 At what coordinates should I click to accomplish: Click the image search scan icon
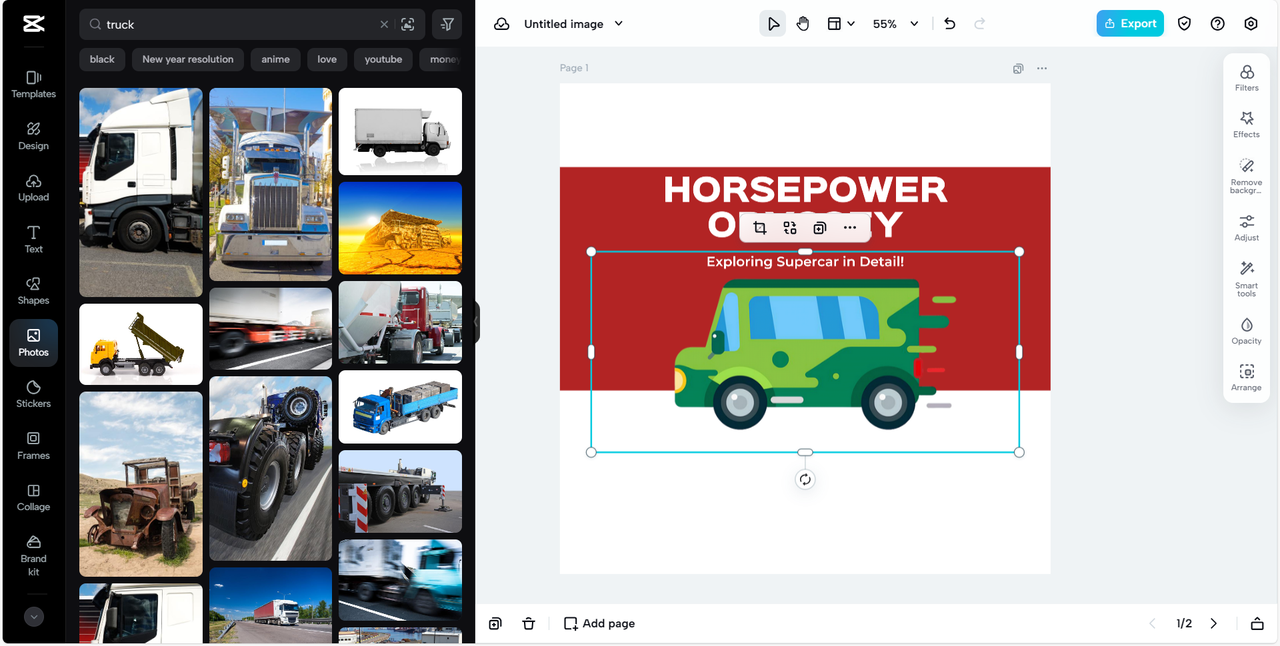click(408, 24)
